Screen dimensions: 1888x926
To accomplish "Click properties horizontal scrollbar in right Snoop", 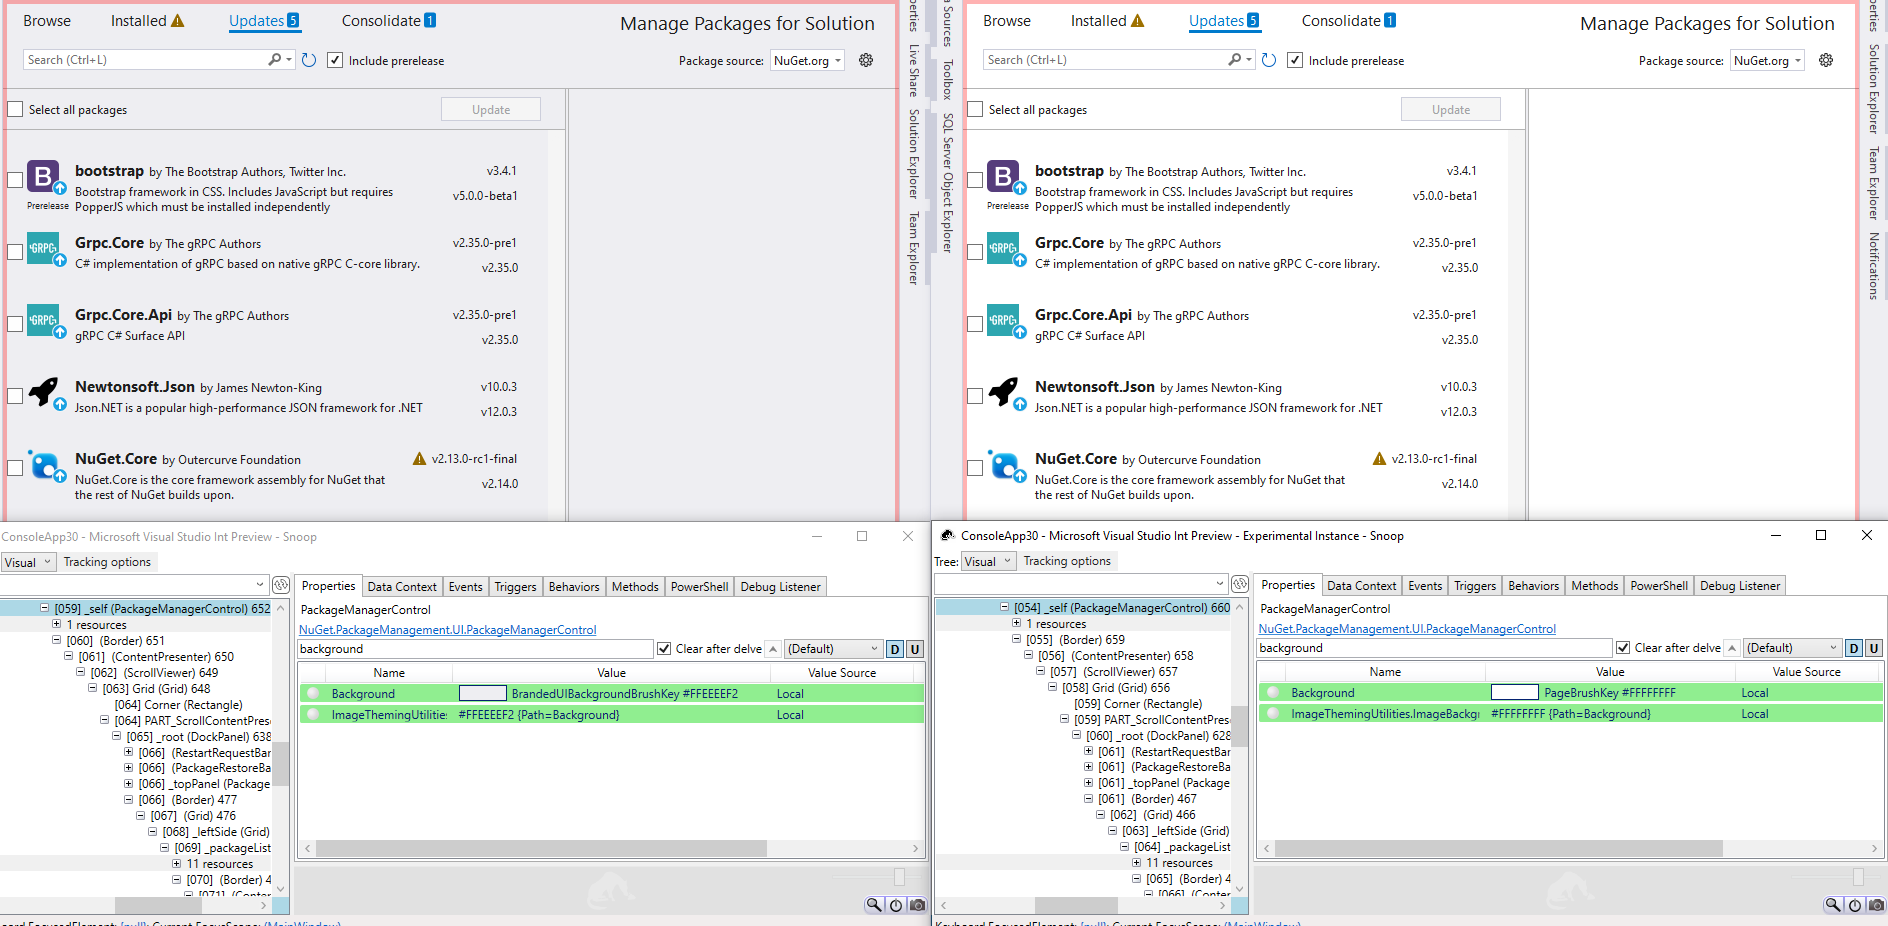I will [1569, 848].
